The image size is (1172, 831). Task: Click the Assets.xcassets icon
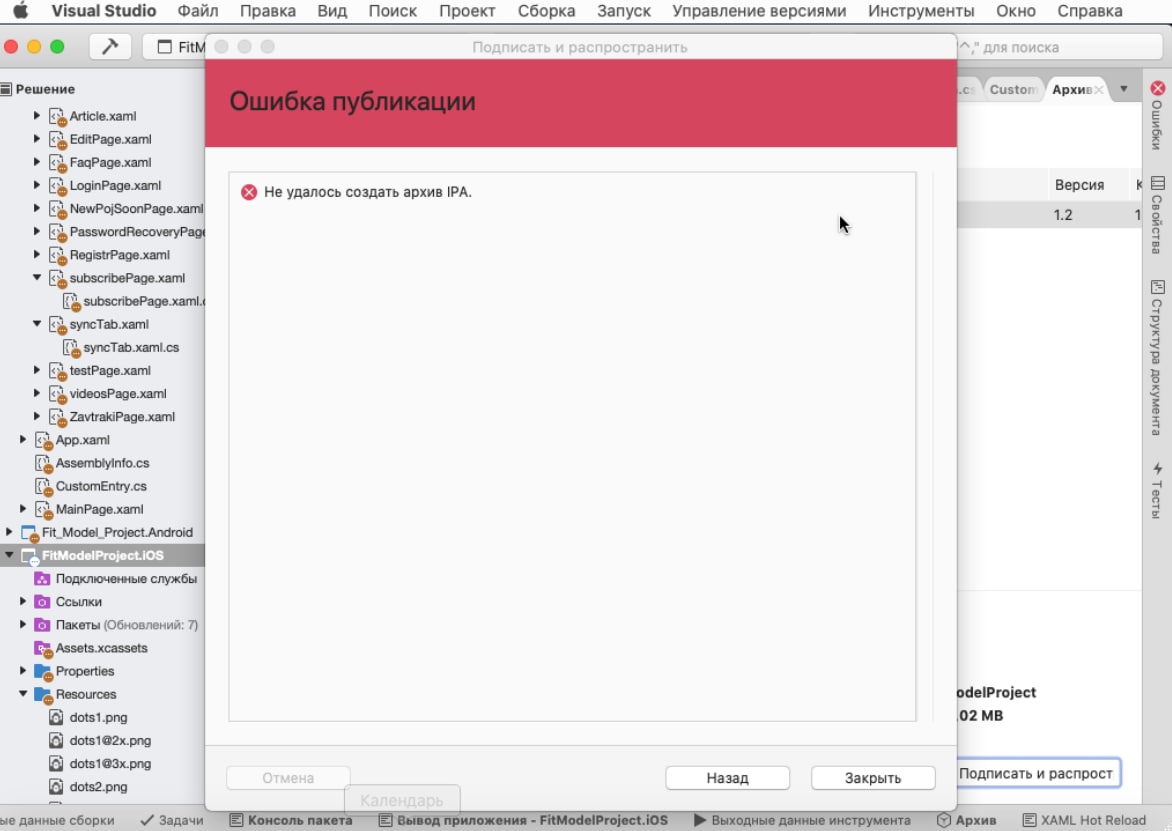43,648
